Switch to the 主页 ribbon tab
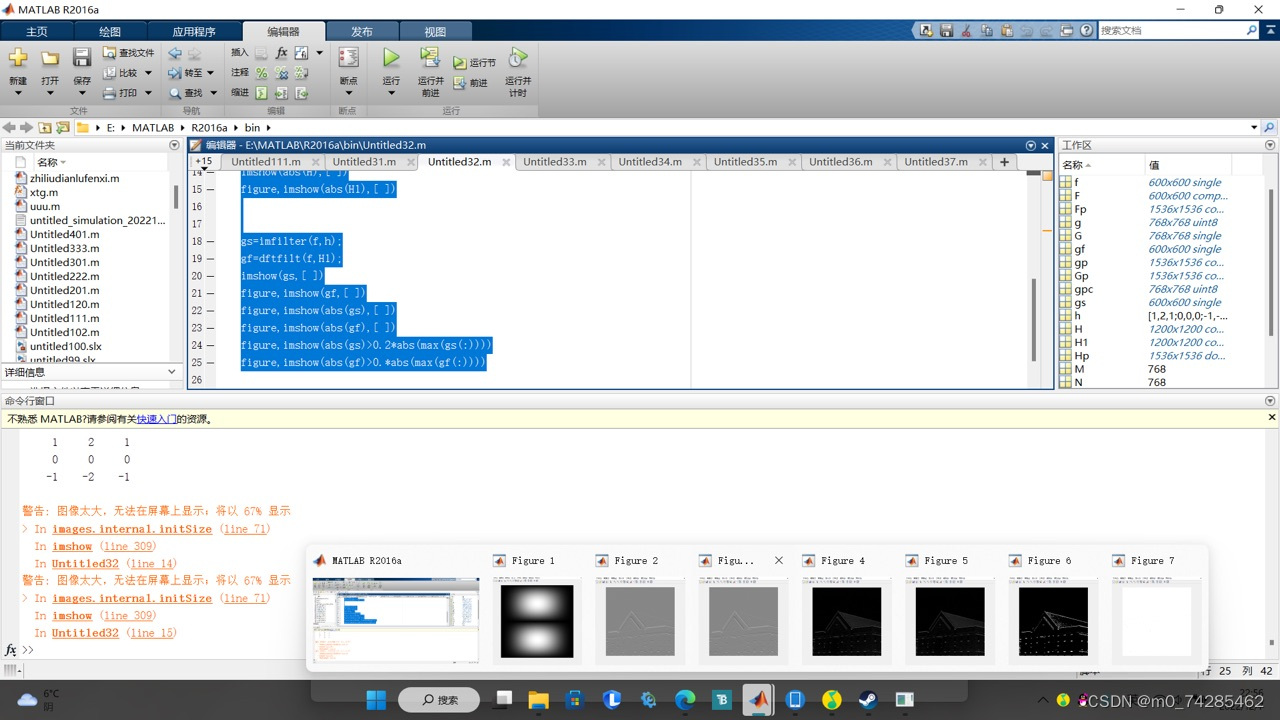The height and width of the screenshot is (720, 1280). tap(37, 31)
